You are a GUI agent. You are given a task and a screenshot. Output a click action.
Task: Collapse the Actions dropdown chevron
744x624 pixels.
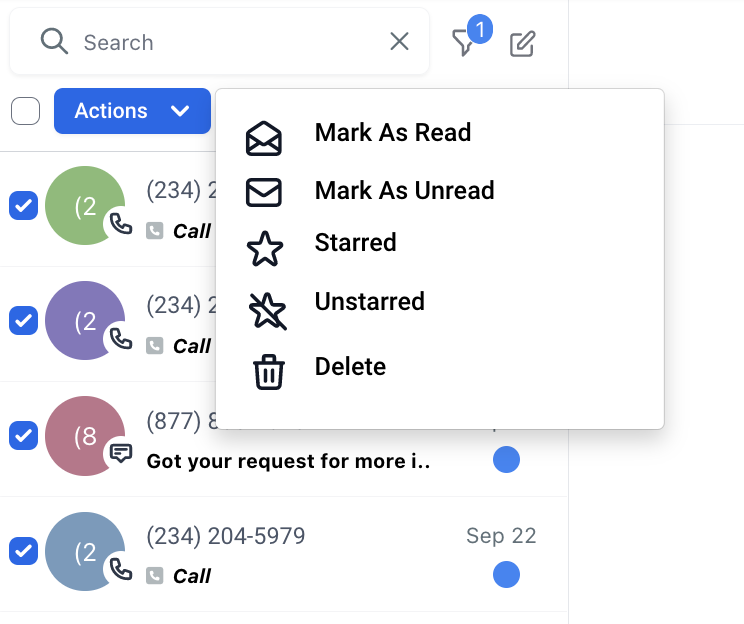tap(180, 111)
